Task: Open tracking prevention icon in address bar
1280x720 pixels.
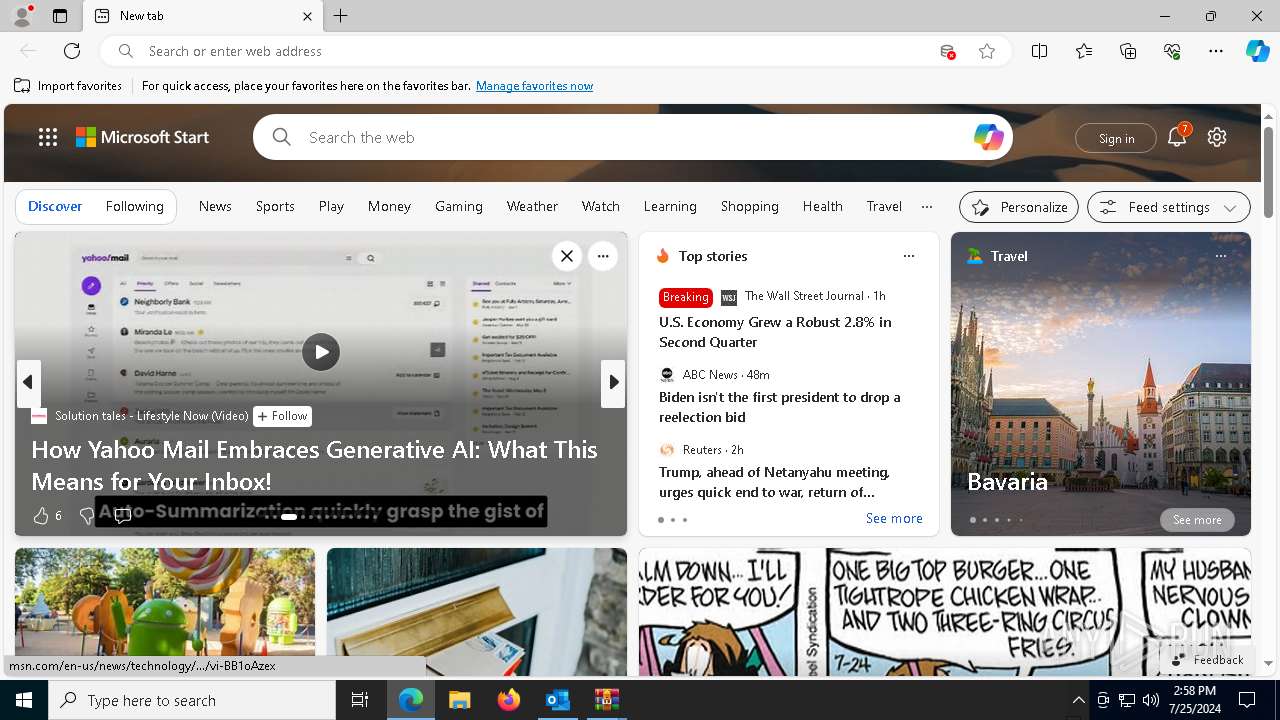Action: (x=947, y=51)
